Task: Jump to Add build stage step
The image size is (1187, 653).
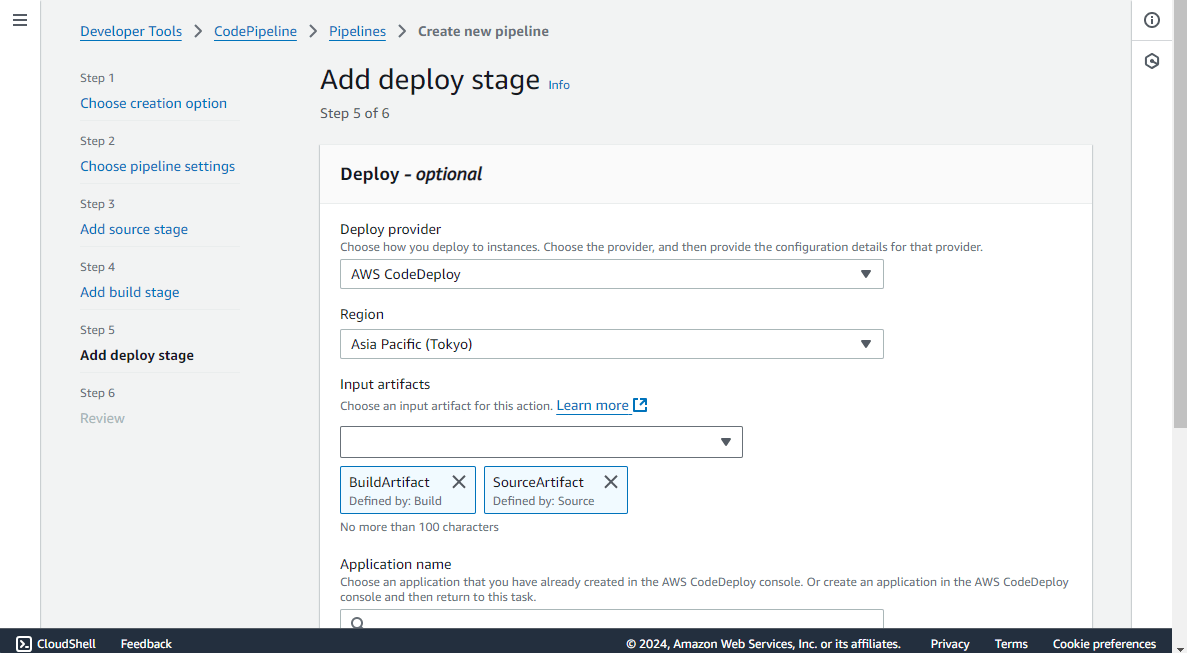Action: pyautogui.click(x=129, y=292)
